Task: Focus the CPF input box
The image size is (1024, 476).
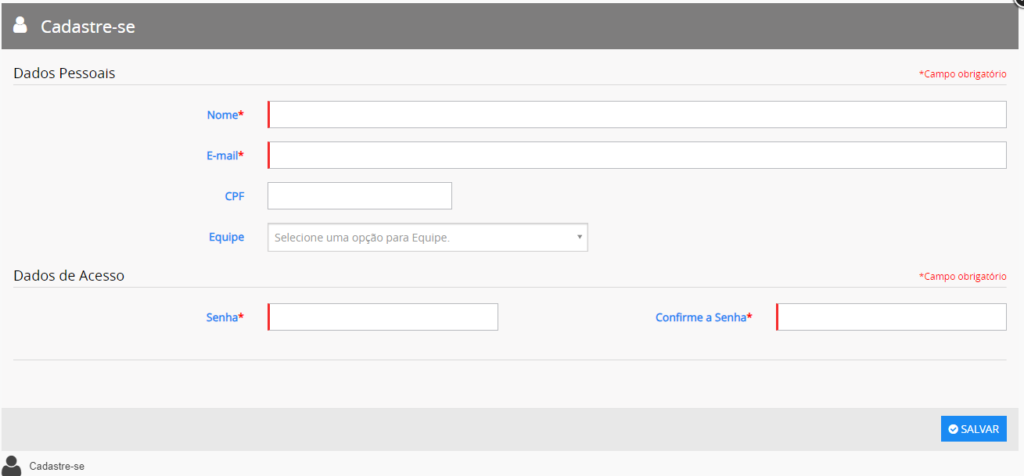Action: tap(360, 196)
